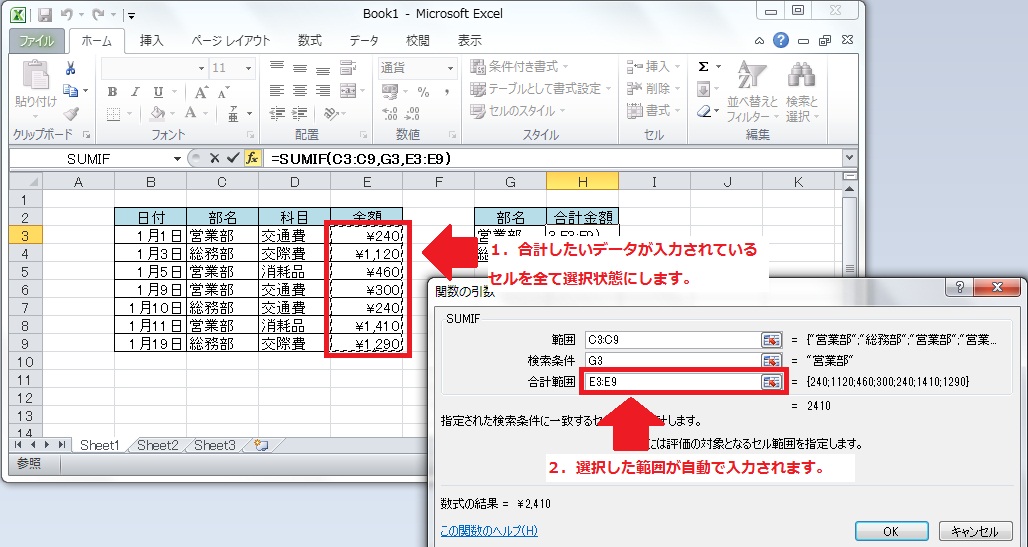The width and height of the screenshot is (1028, 547).
Task: Decrease font size with small A icon
Action: point(224,92)
